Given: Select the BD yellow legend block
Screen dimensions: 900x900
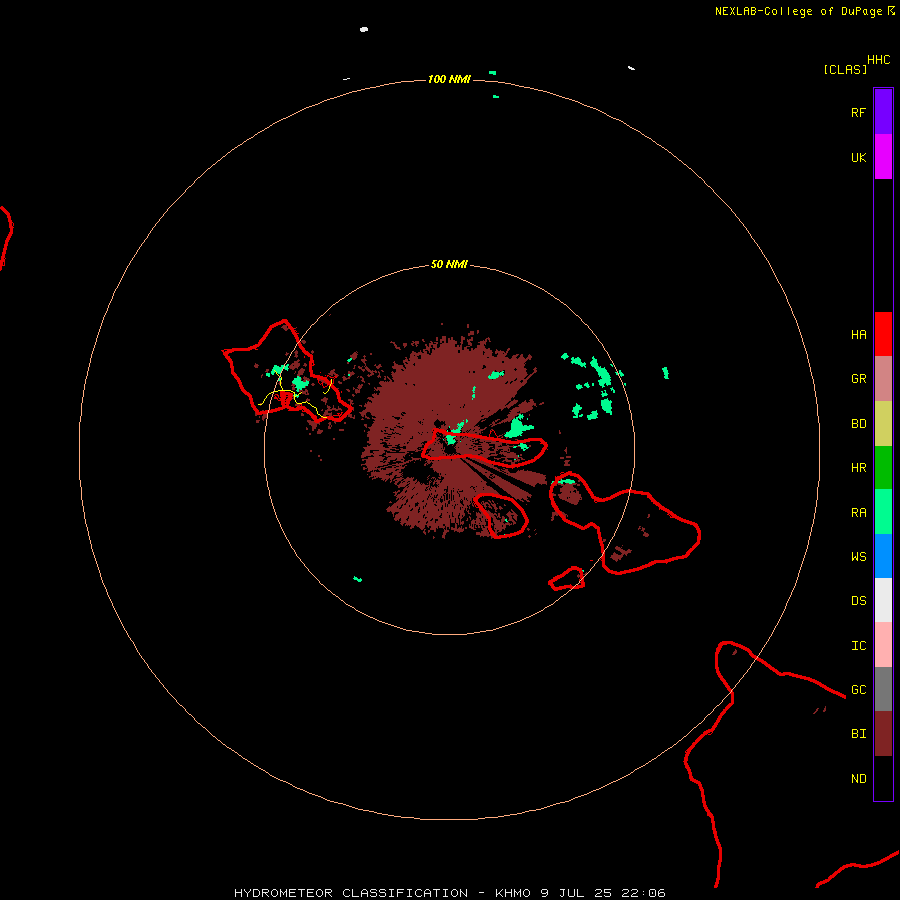Looking at the screenshot, I should click(x=883, y=424).
